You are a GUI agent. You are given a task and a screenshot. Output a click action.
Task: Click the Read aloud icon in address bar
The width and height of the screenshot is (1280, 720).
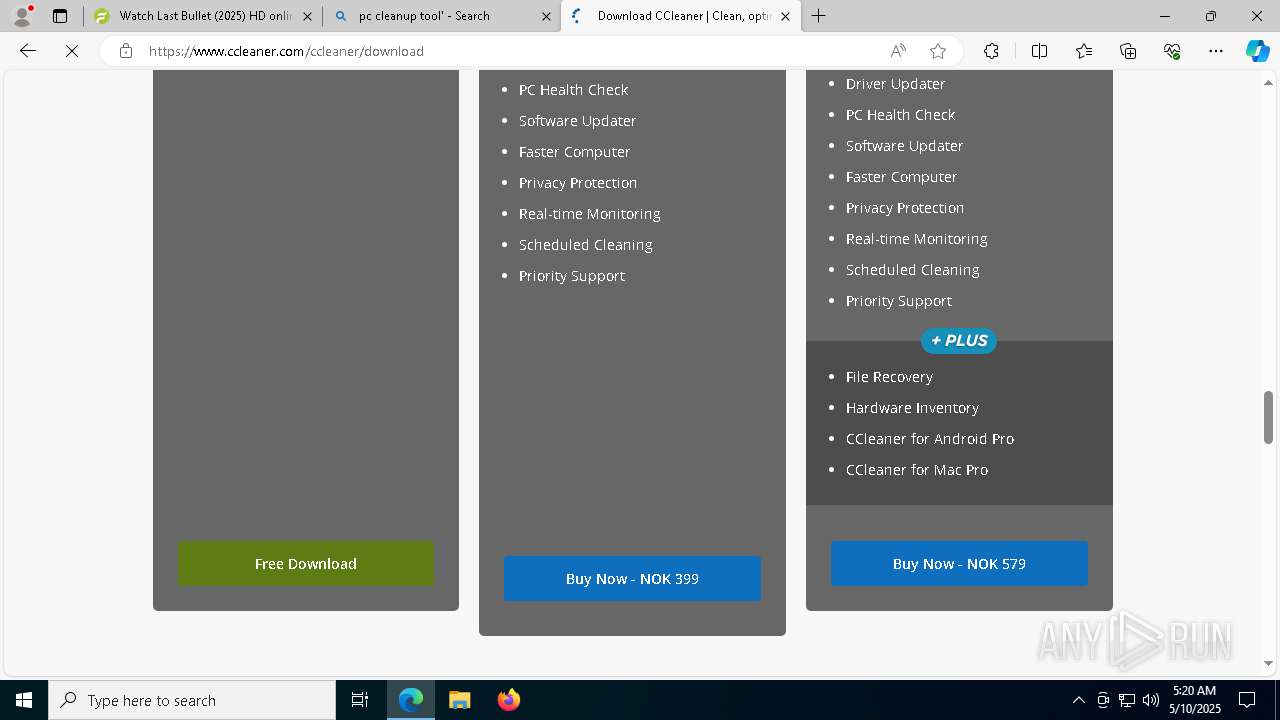tap(898, 51)
